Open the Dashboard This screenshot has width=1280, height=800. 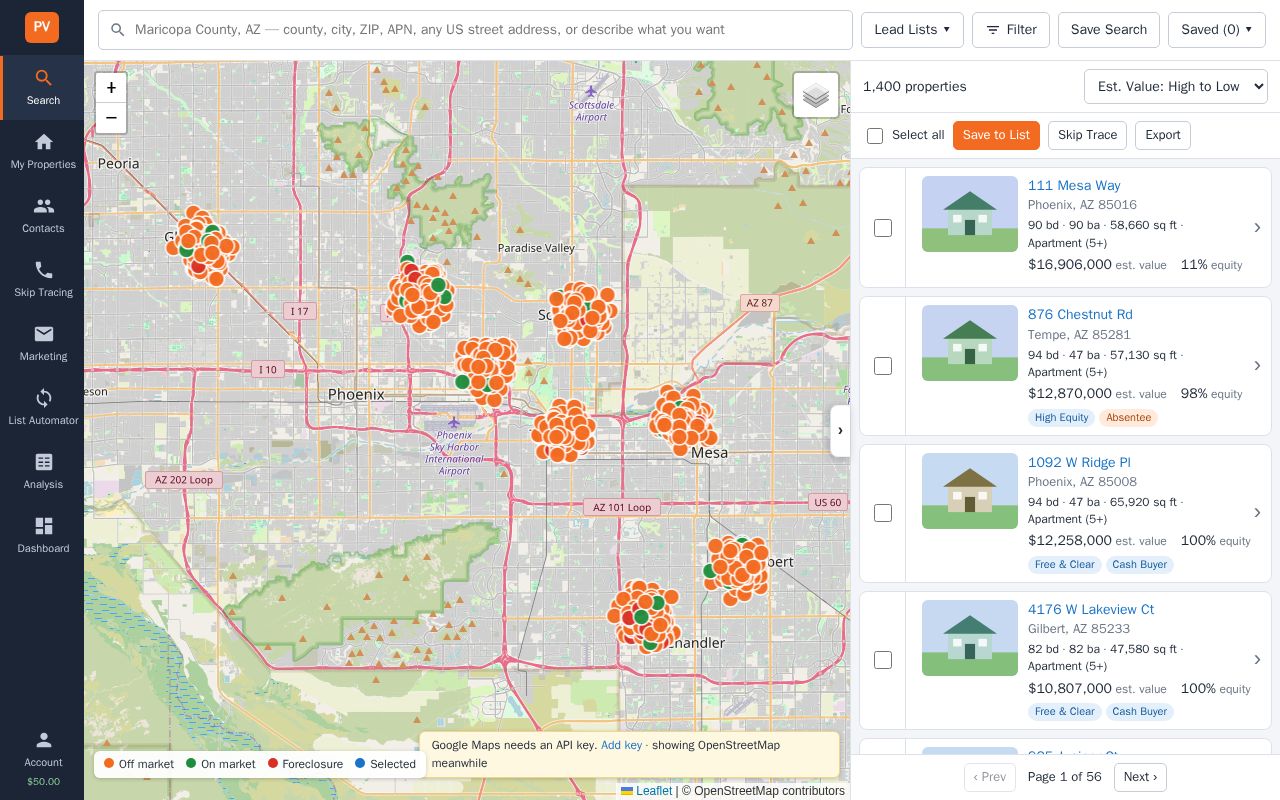pos(42,536)
